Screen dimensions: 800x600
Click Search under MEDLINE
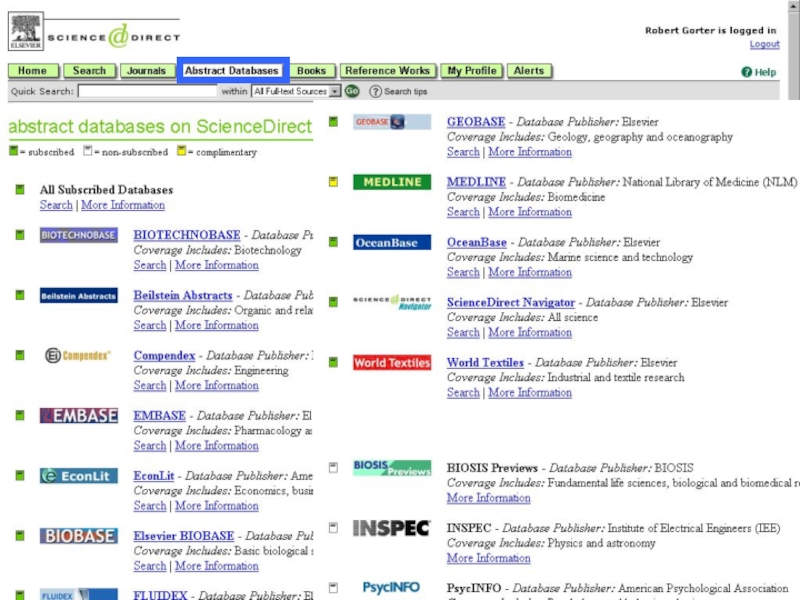point(463,212)
